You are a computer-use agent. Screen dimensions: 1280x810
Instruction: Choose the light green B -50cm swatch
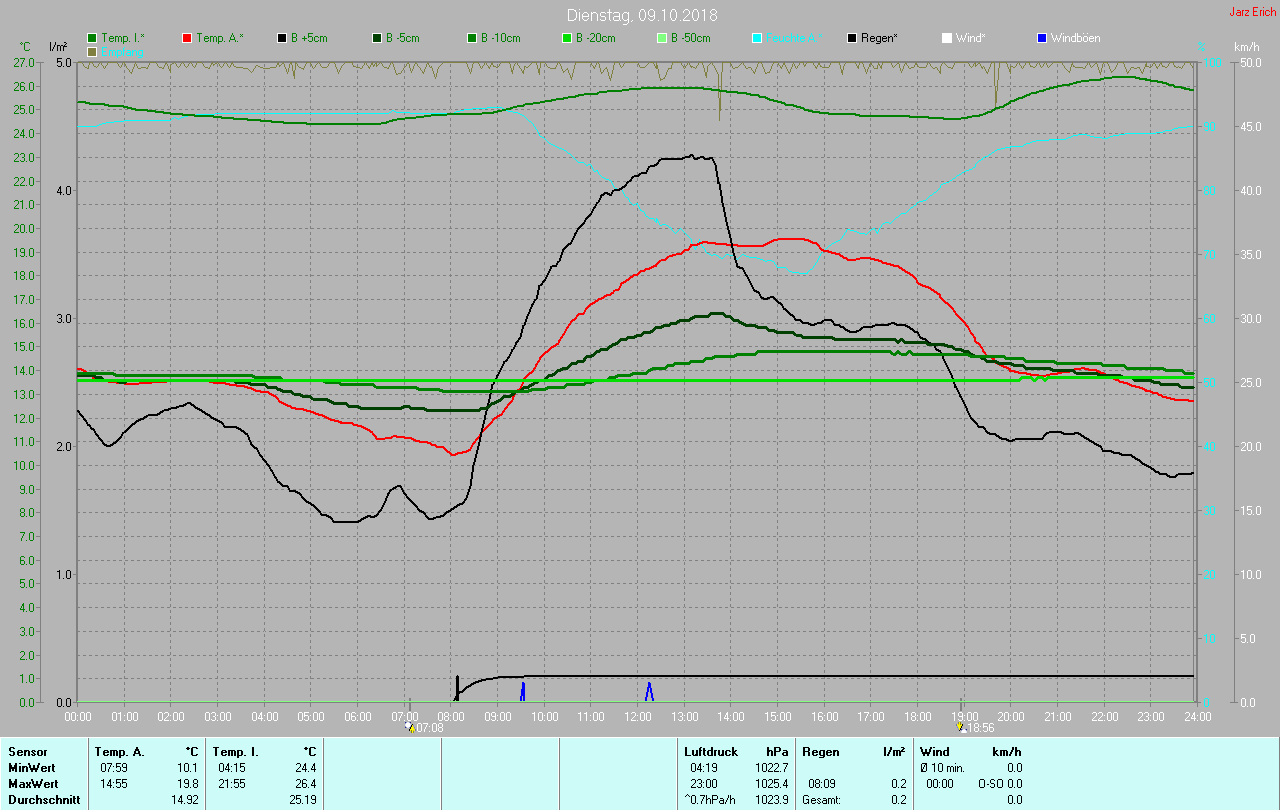point(661,38)
